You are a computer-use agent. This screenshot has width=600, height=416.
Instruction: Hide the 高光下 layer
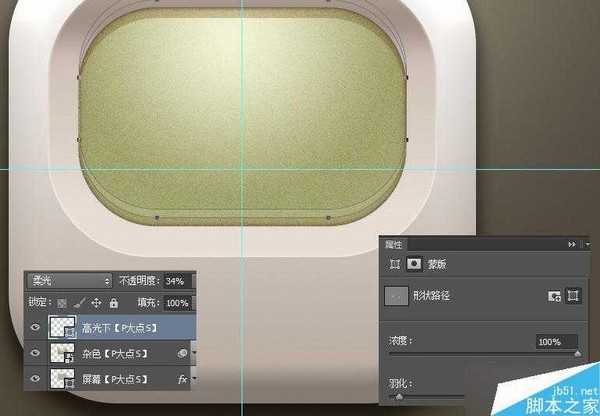pyautogui.click(x=37, y=327)
